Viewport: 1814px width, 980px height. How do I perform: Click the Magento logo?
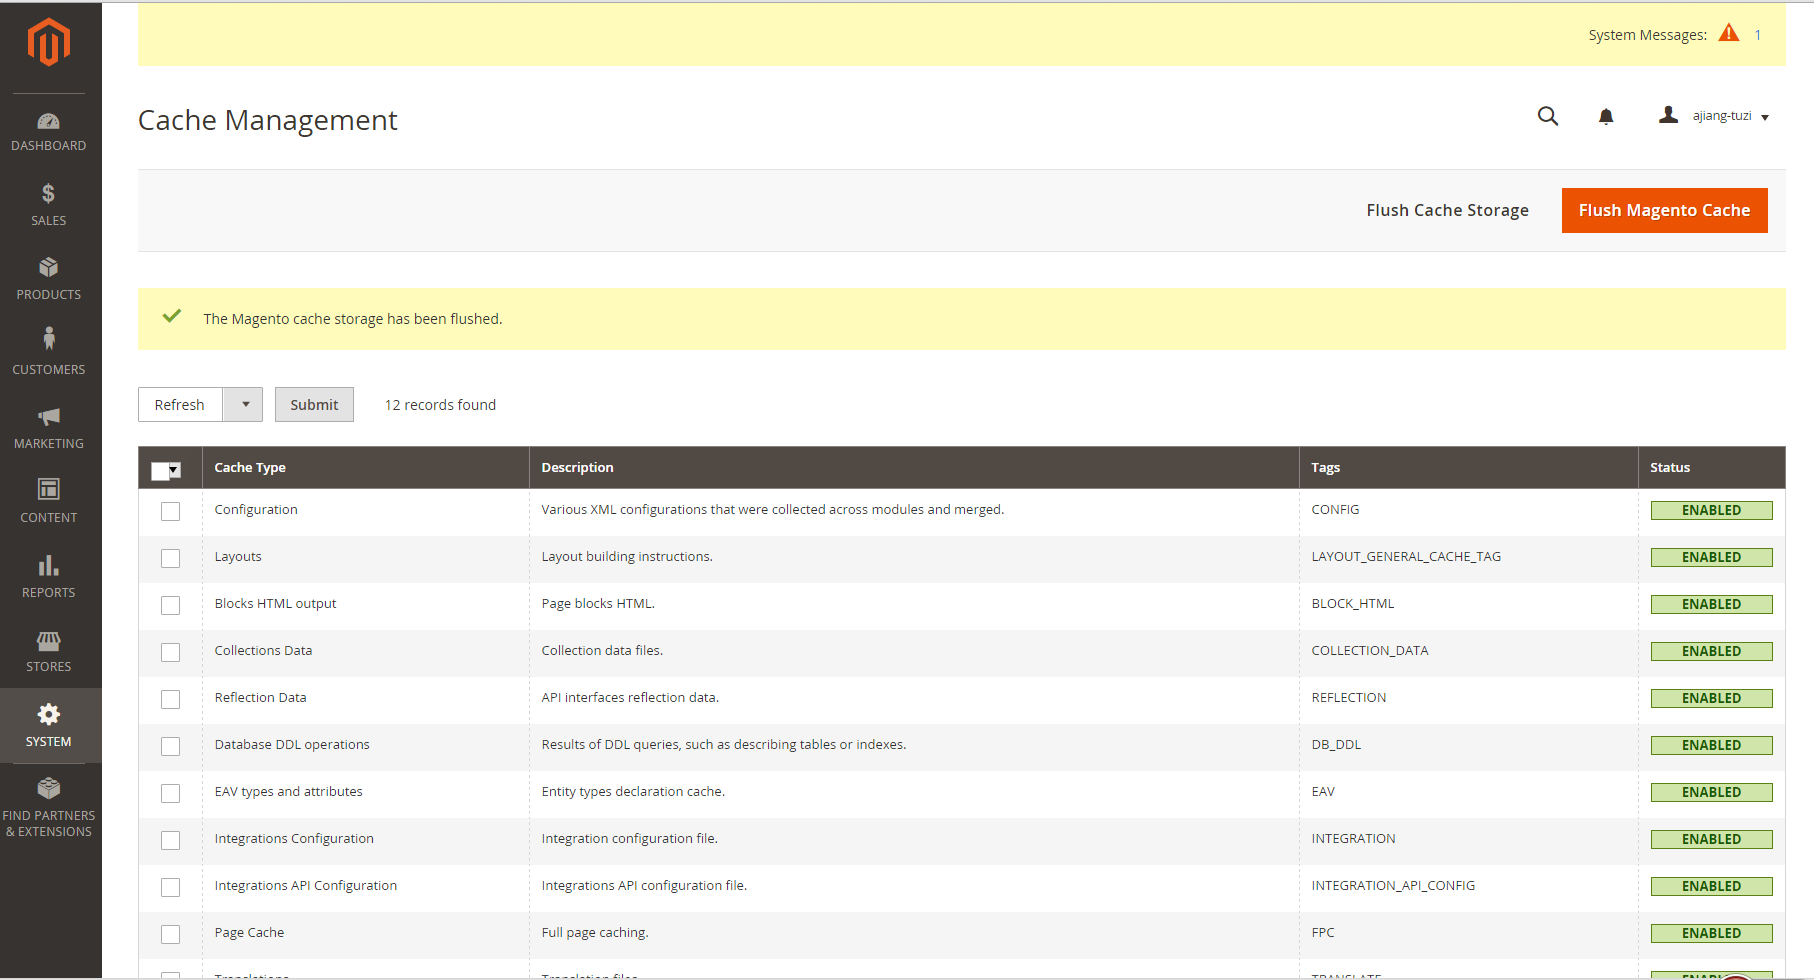pyautogui.click(x=48, y=42)
